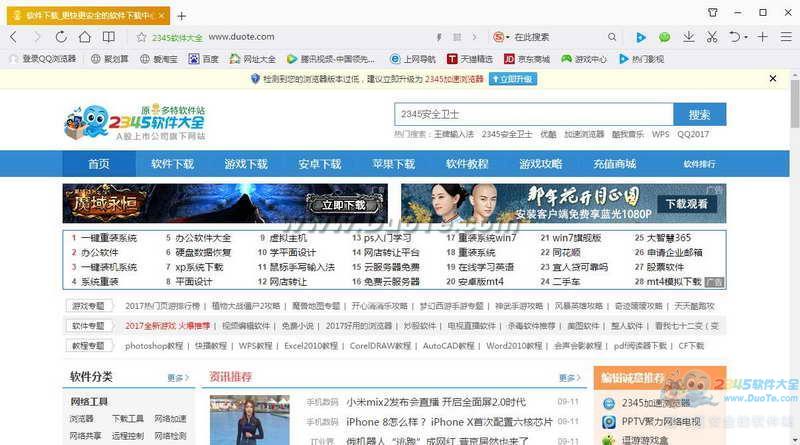The height and width of the screenshot is (445, 800).
Task: Open the 办公软件大全 link
Action: (x=203, y=238)
